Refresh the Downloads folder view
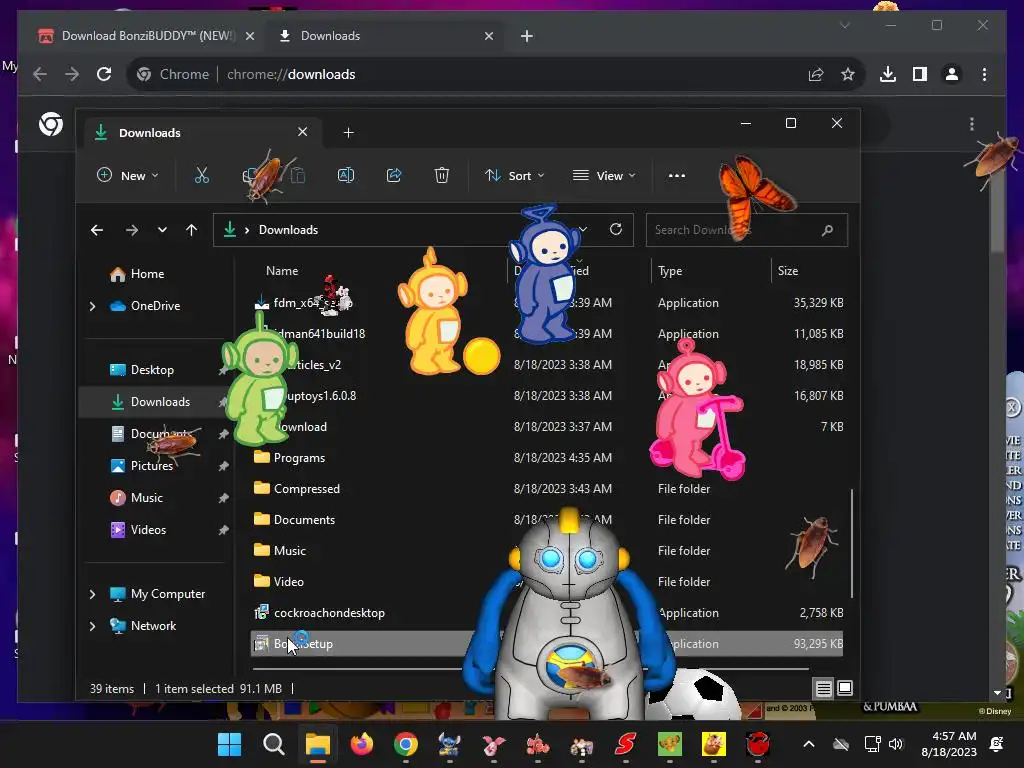This screenshot has width=1024, height=768. [x=615, y=229]
